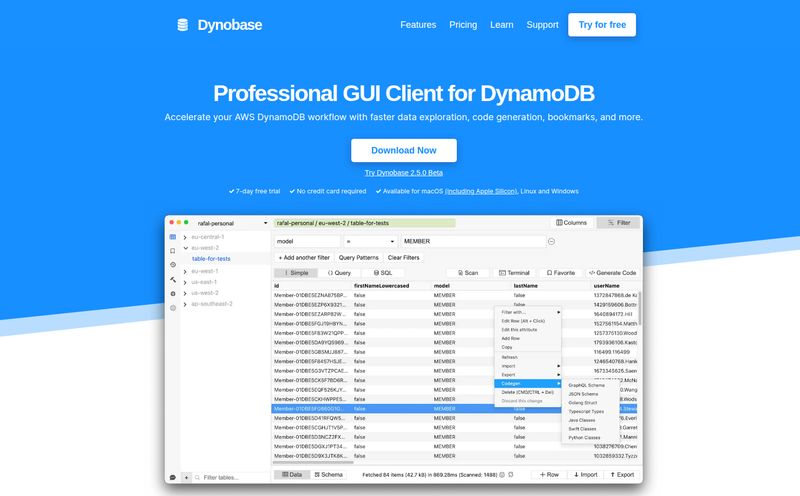Open the Columns chooser button
The image size is (800, 496).
coord(571,222)
